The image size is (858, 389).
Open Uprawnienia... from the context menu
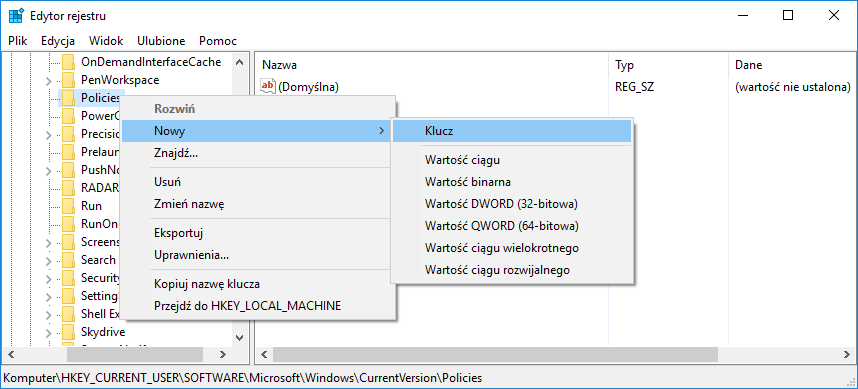(257, 255)
